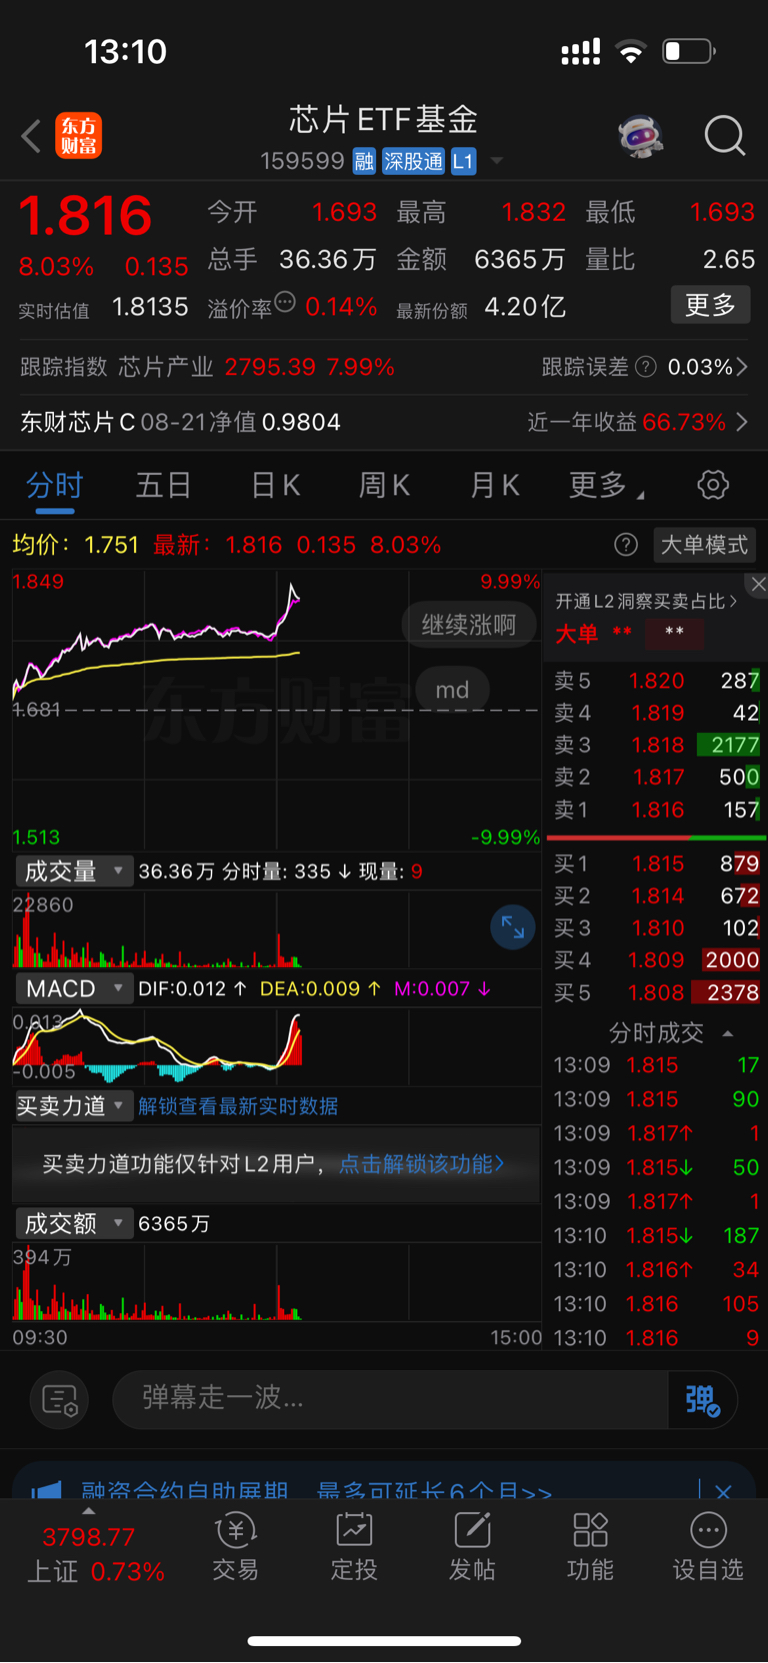Close the L2 promo with X
Viewport: 768px width, 1663px height.
tap(758, 584)
